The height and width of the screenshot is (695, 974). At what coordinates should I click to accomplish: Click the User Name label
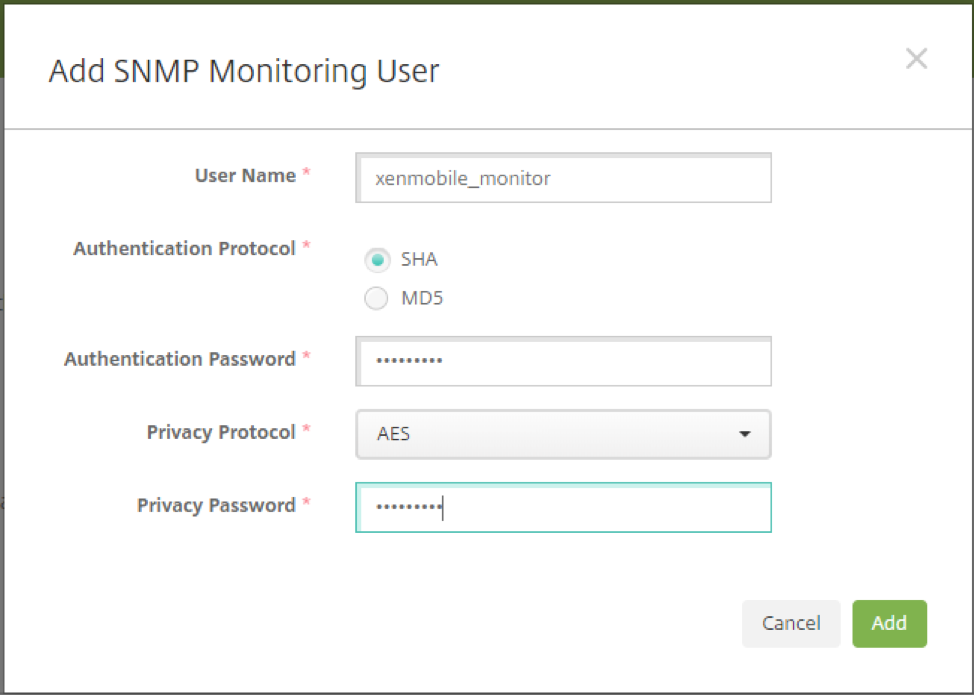click(245, 176)
